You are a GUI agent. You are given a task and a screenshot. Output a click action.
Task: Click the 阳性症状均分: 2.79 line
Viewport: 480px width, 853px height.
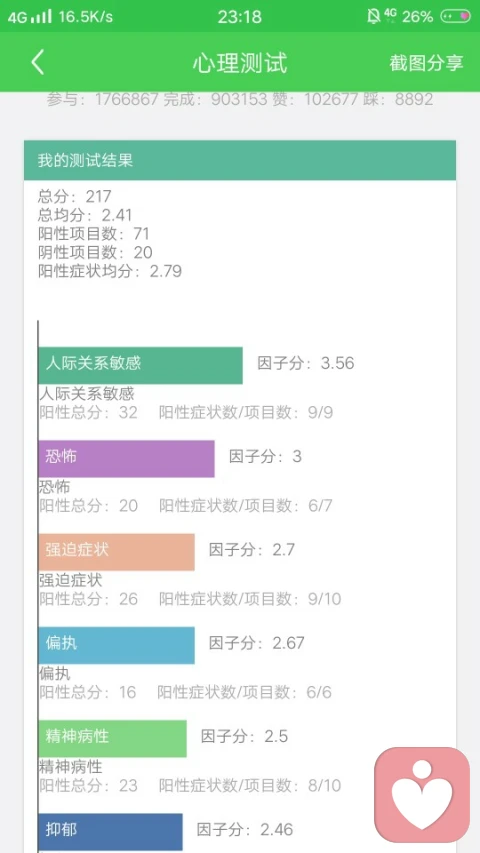coord(110,271)
